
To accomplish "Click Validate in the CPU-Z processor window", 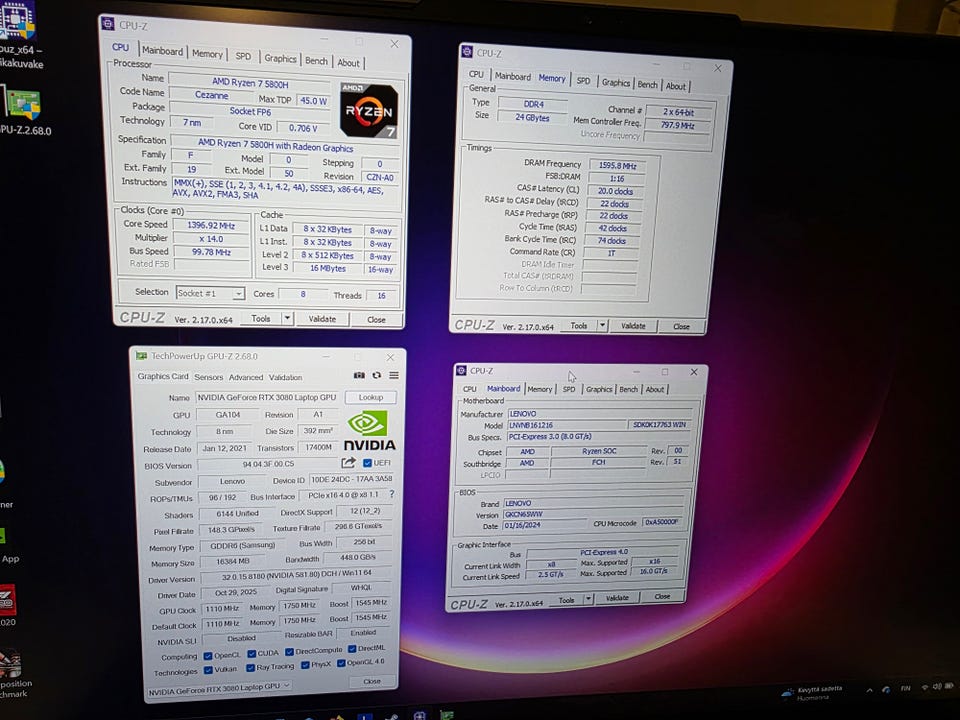I will [322, 319].
